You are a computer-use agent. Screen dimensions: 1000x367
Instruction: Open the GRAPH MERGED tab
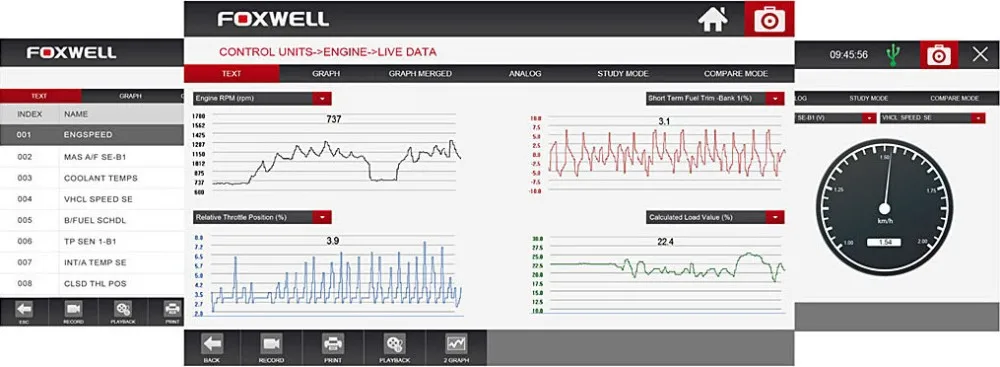tap(420, 73)
